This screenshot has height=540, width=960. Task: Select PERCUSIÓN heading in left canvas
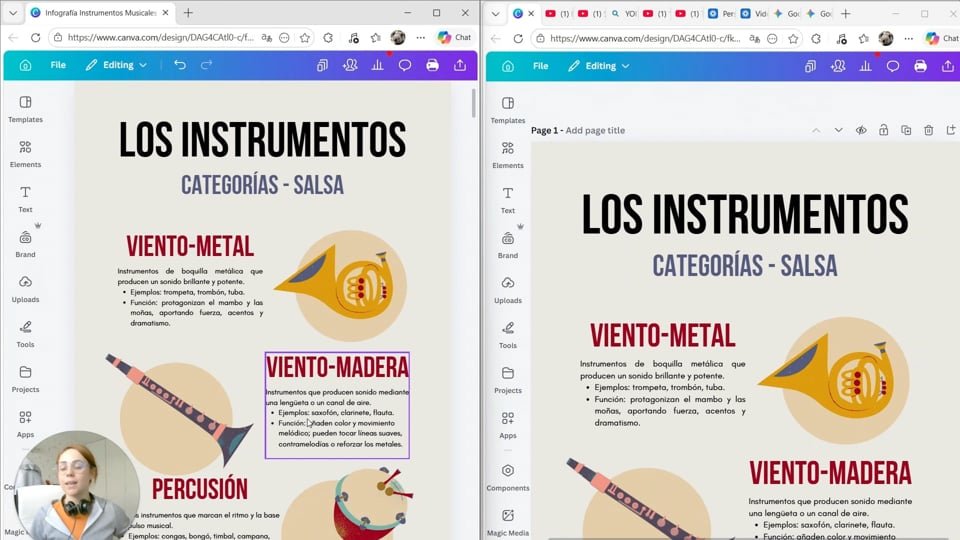point(200,489)
